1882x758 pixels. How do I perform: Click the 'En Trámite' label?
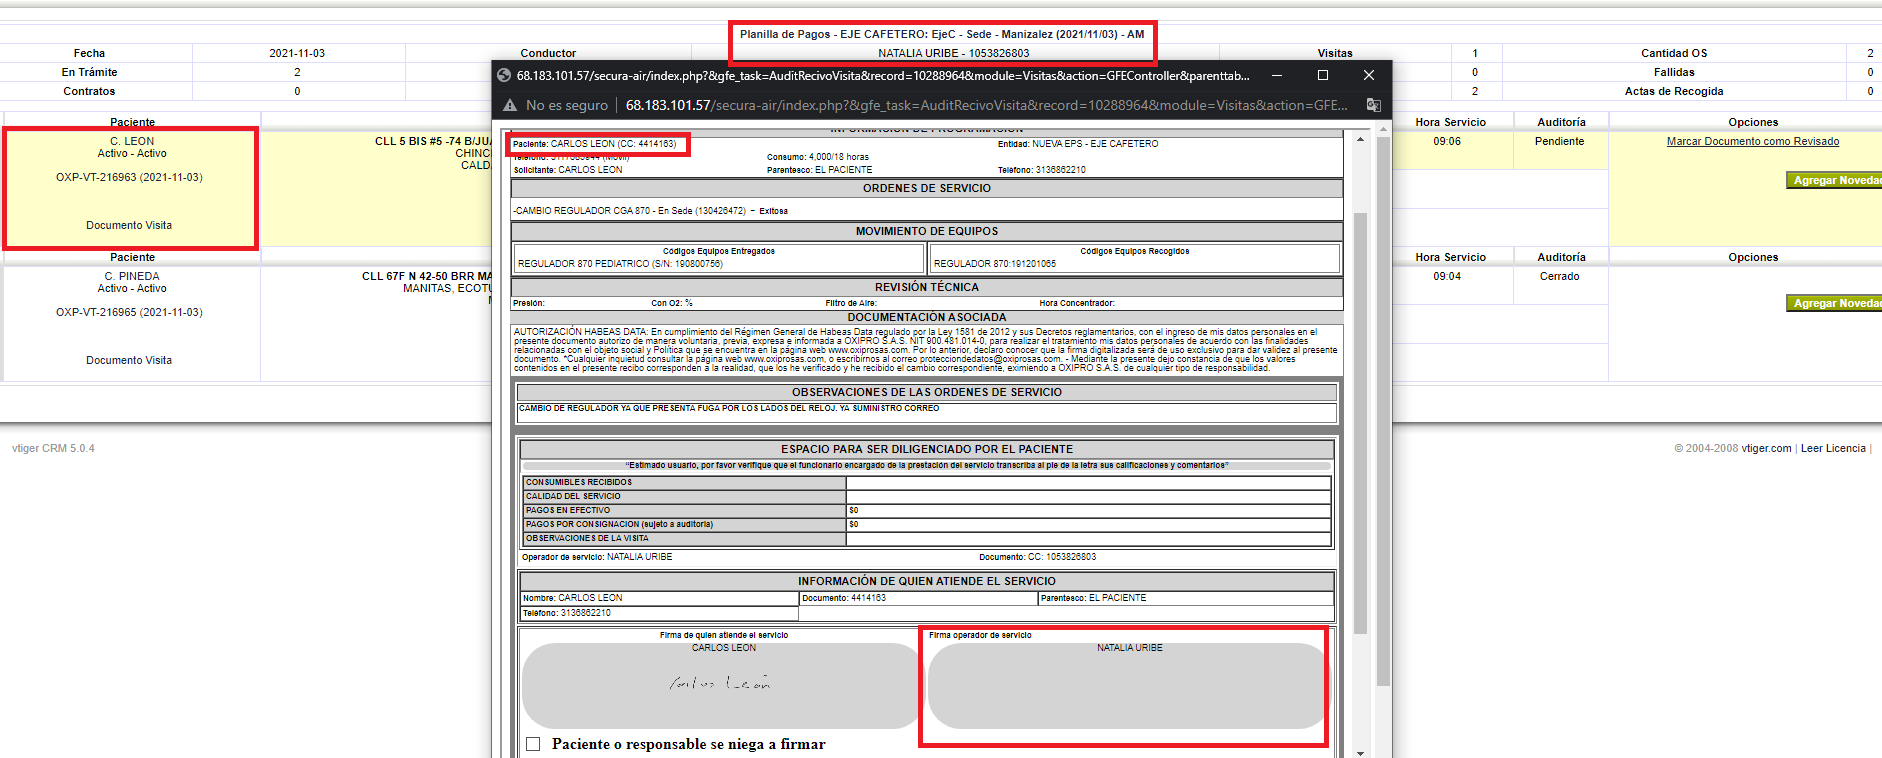89,72
